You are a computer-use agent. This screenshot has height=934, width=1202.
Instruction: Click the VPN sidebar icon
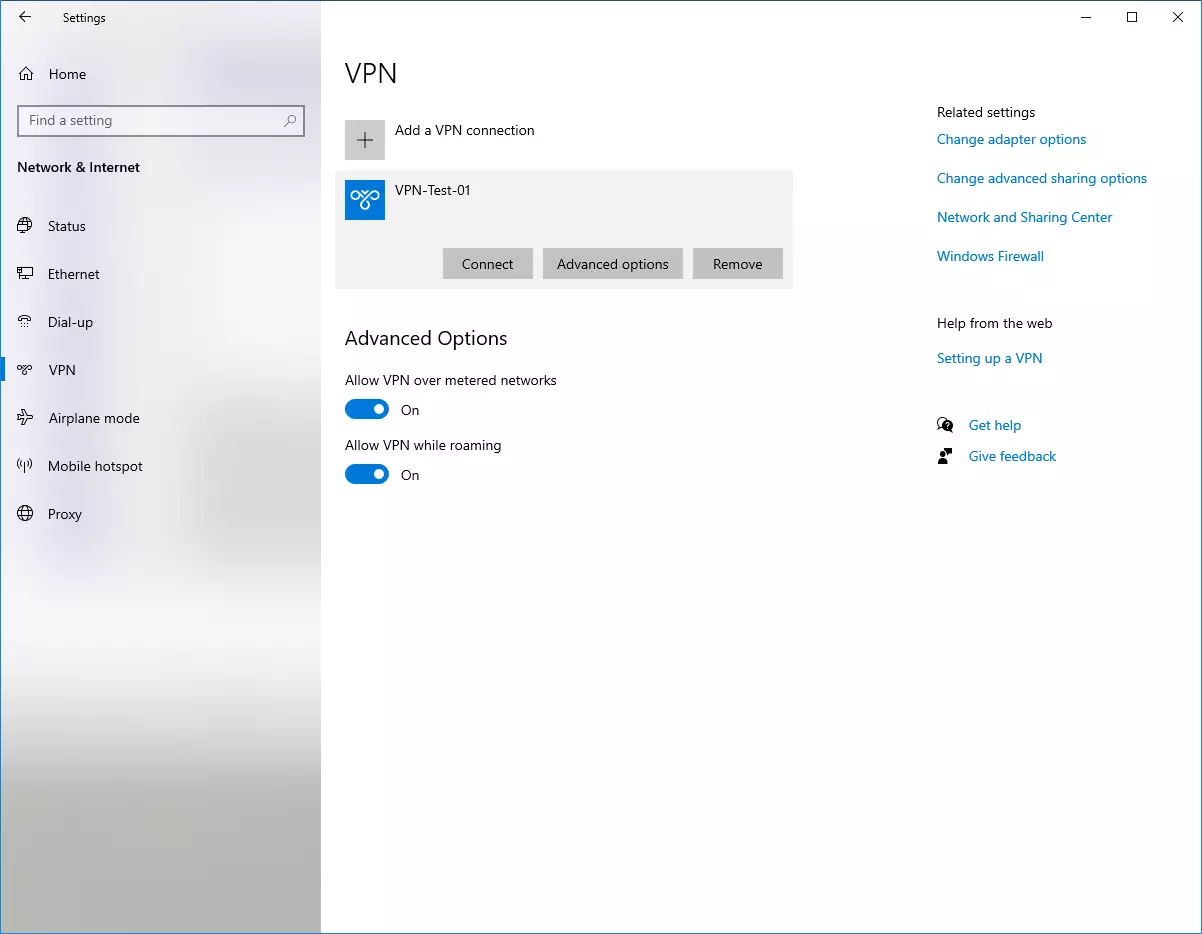pyautogui.click(x=25, y=370)
